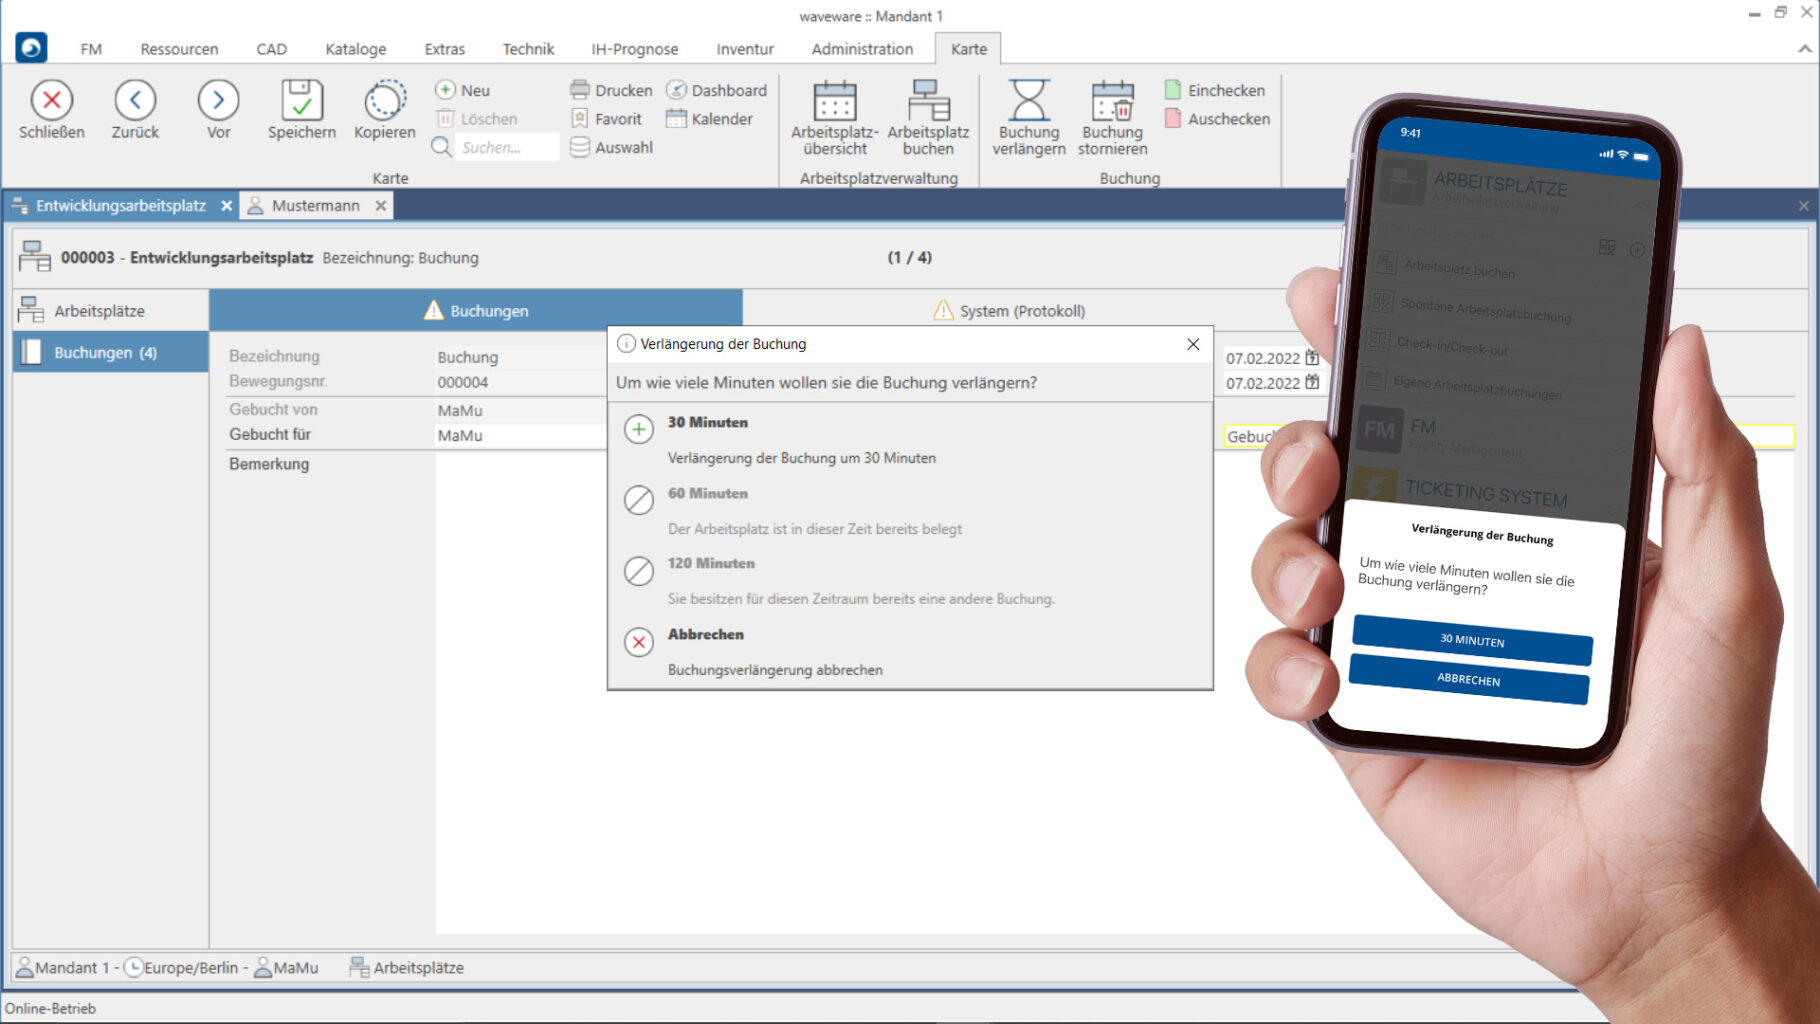Image resolution: width=1820 pixels, height=1024 pixels.
Task: Open the Administration ribbon tab
Action: tap(862, 49)
